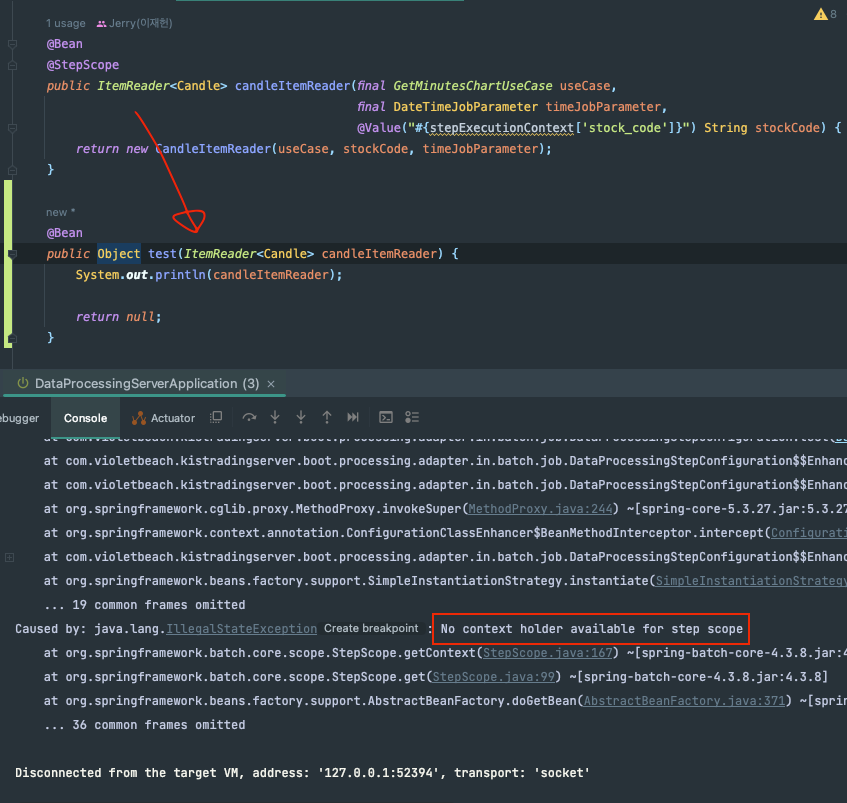
Task: Click the 'Disconnected from the target VM' console line
Action: tap(302, 773)
